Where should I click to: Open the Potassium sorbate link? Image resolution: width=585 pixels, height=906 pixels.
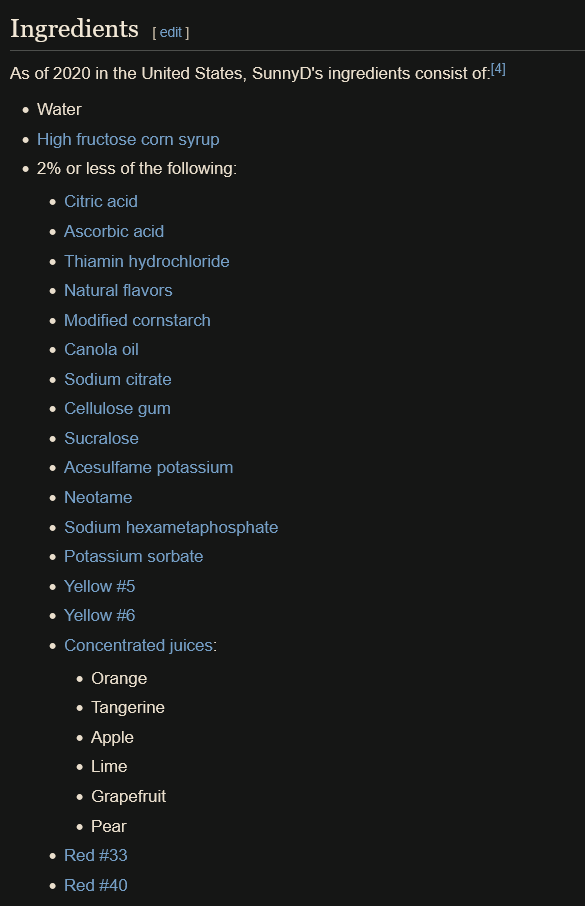coord(134,556)
